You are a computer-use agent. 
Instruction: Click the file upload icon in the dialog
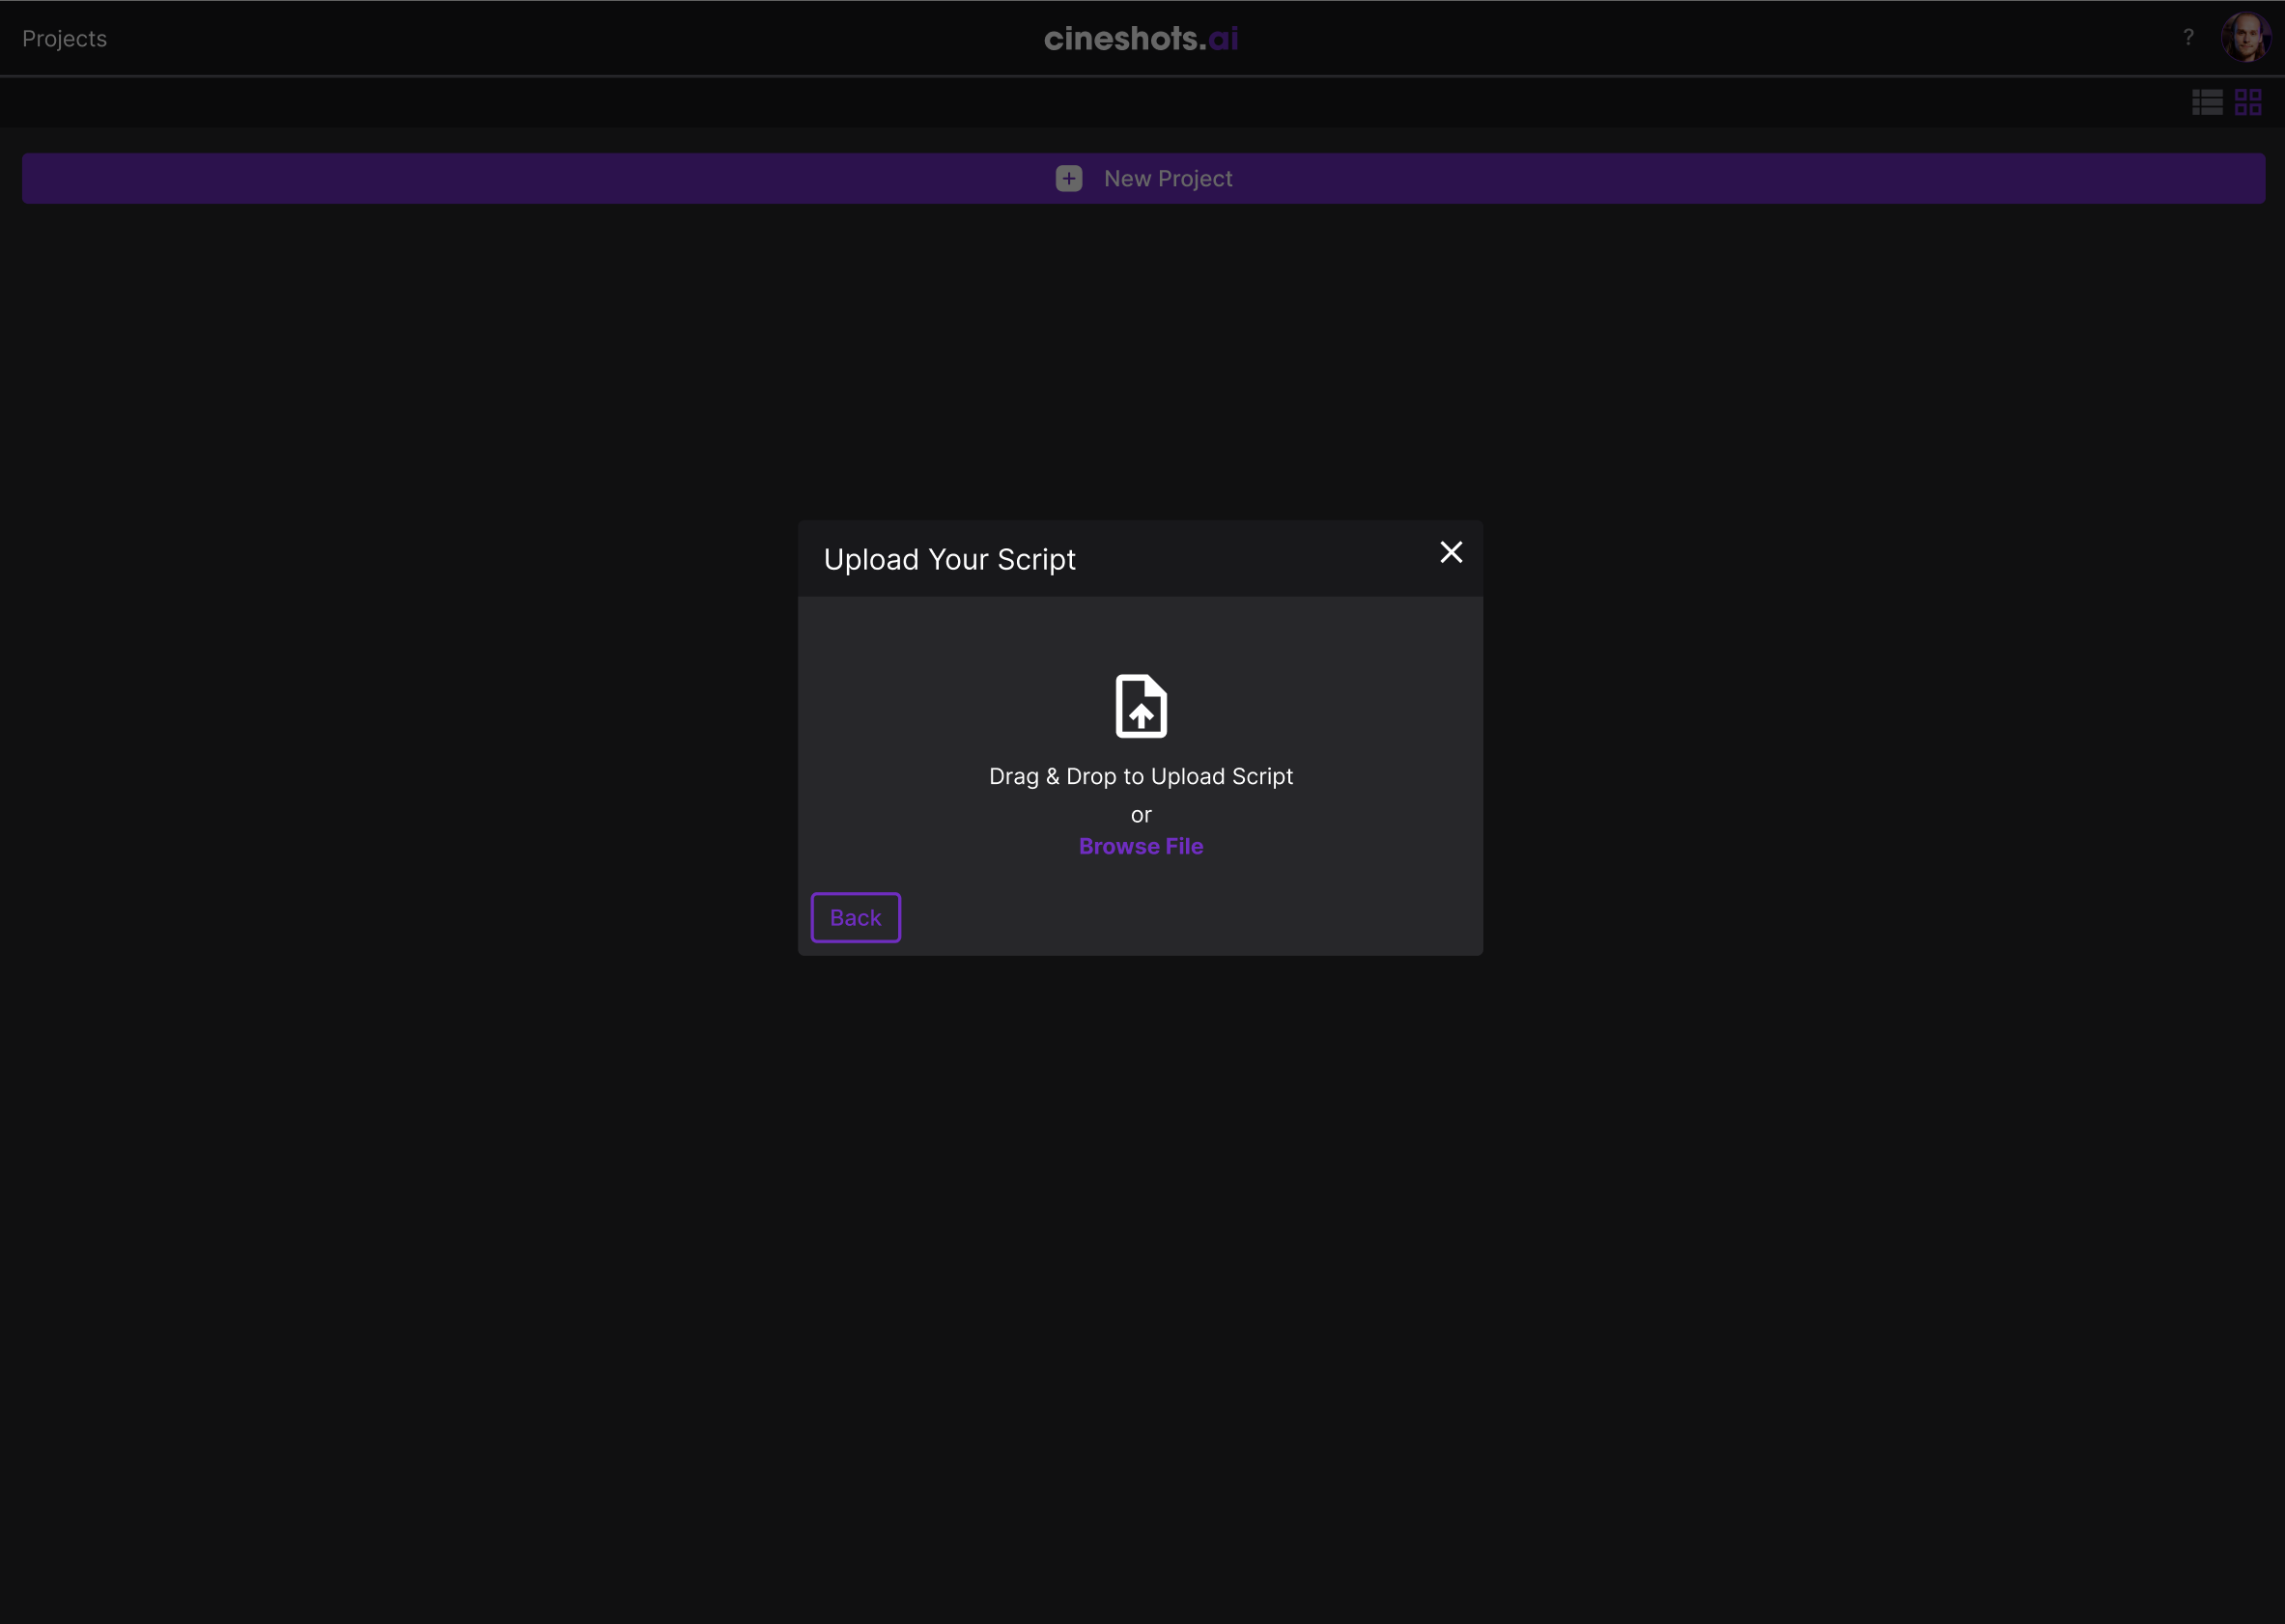pos(1140,706)
